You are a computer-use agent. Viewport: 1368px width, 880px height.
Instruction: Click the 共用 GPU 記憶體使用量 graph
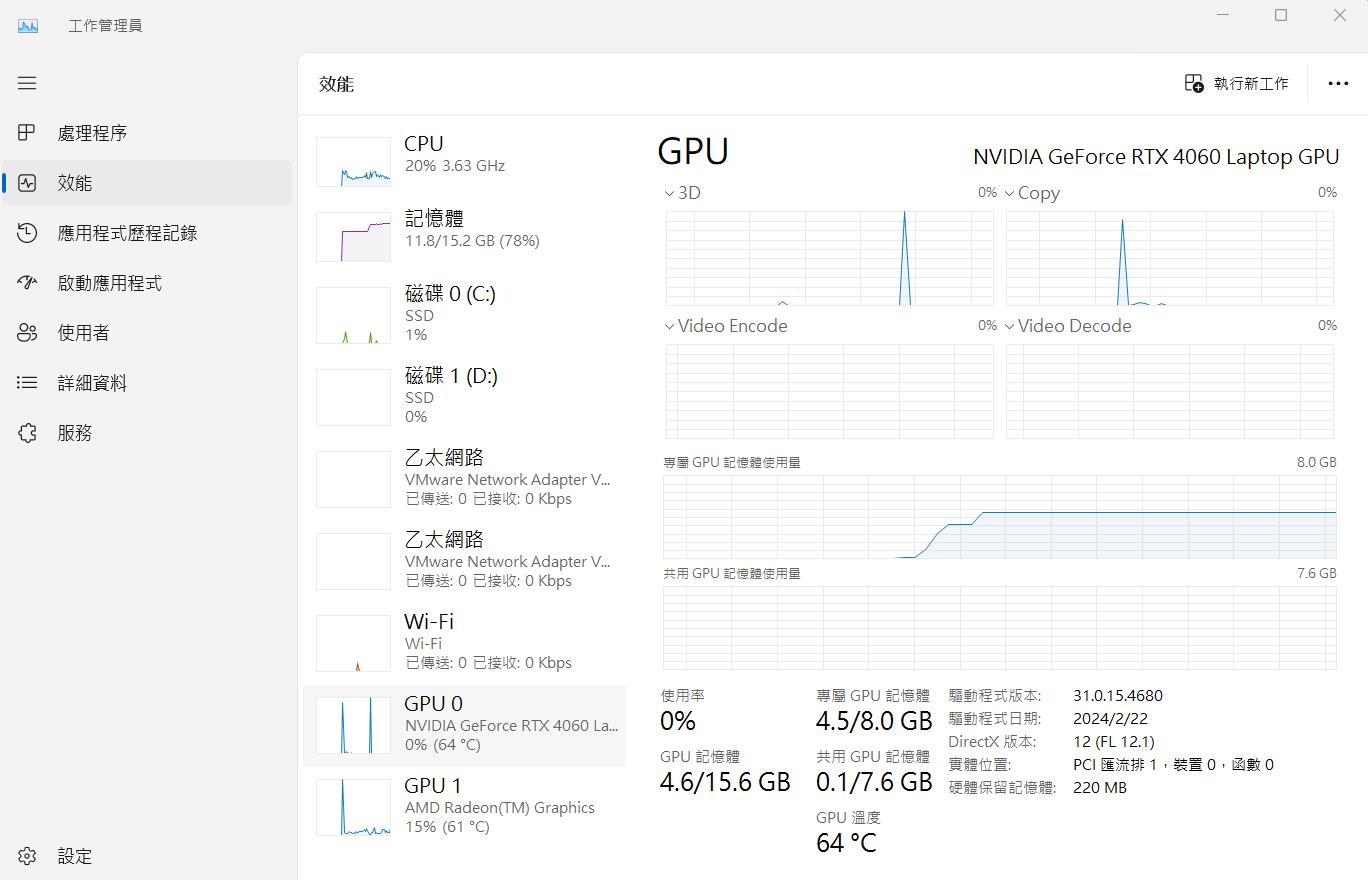(x=1000, y=628)
